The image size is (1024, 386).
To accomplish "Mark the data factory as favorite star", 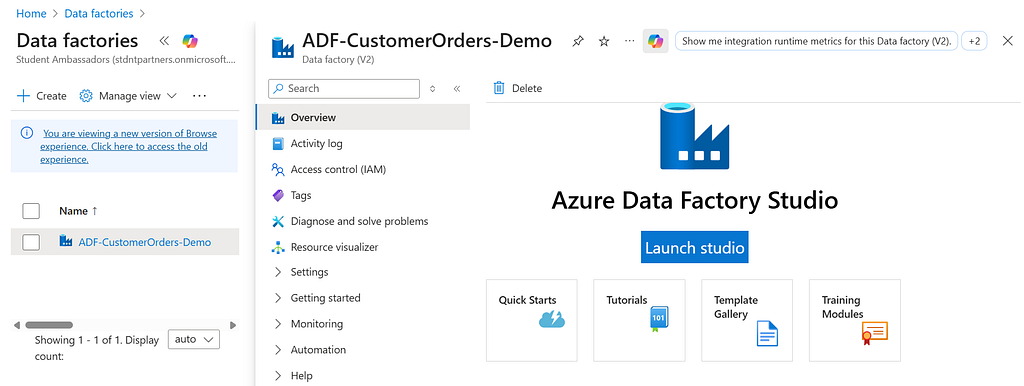I will 604,41.
